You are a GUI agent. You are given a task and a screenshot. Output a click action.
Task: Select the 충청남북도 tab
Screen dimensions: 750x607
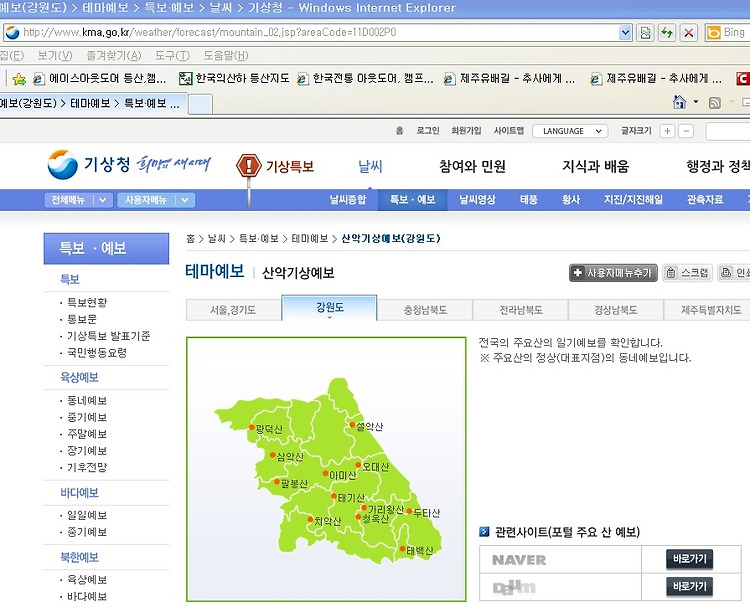425,310
